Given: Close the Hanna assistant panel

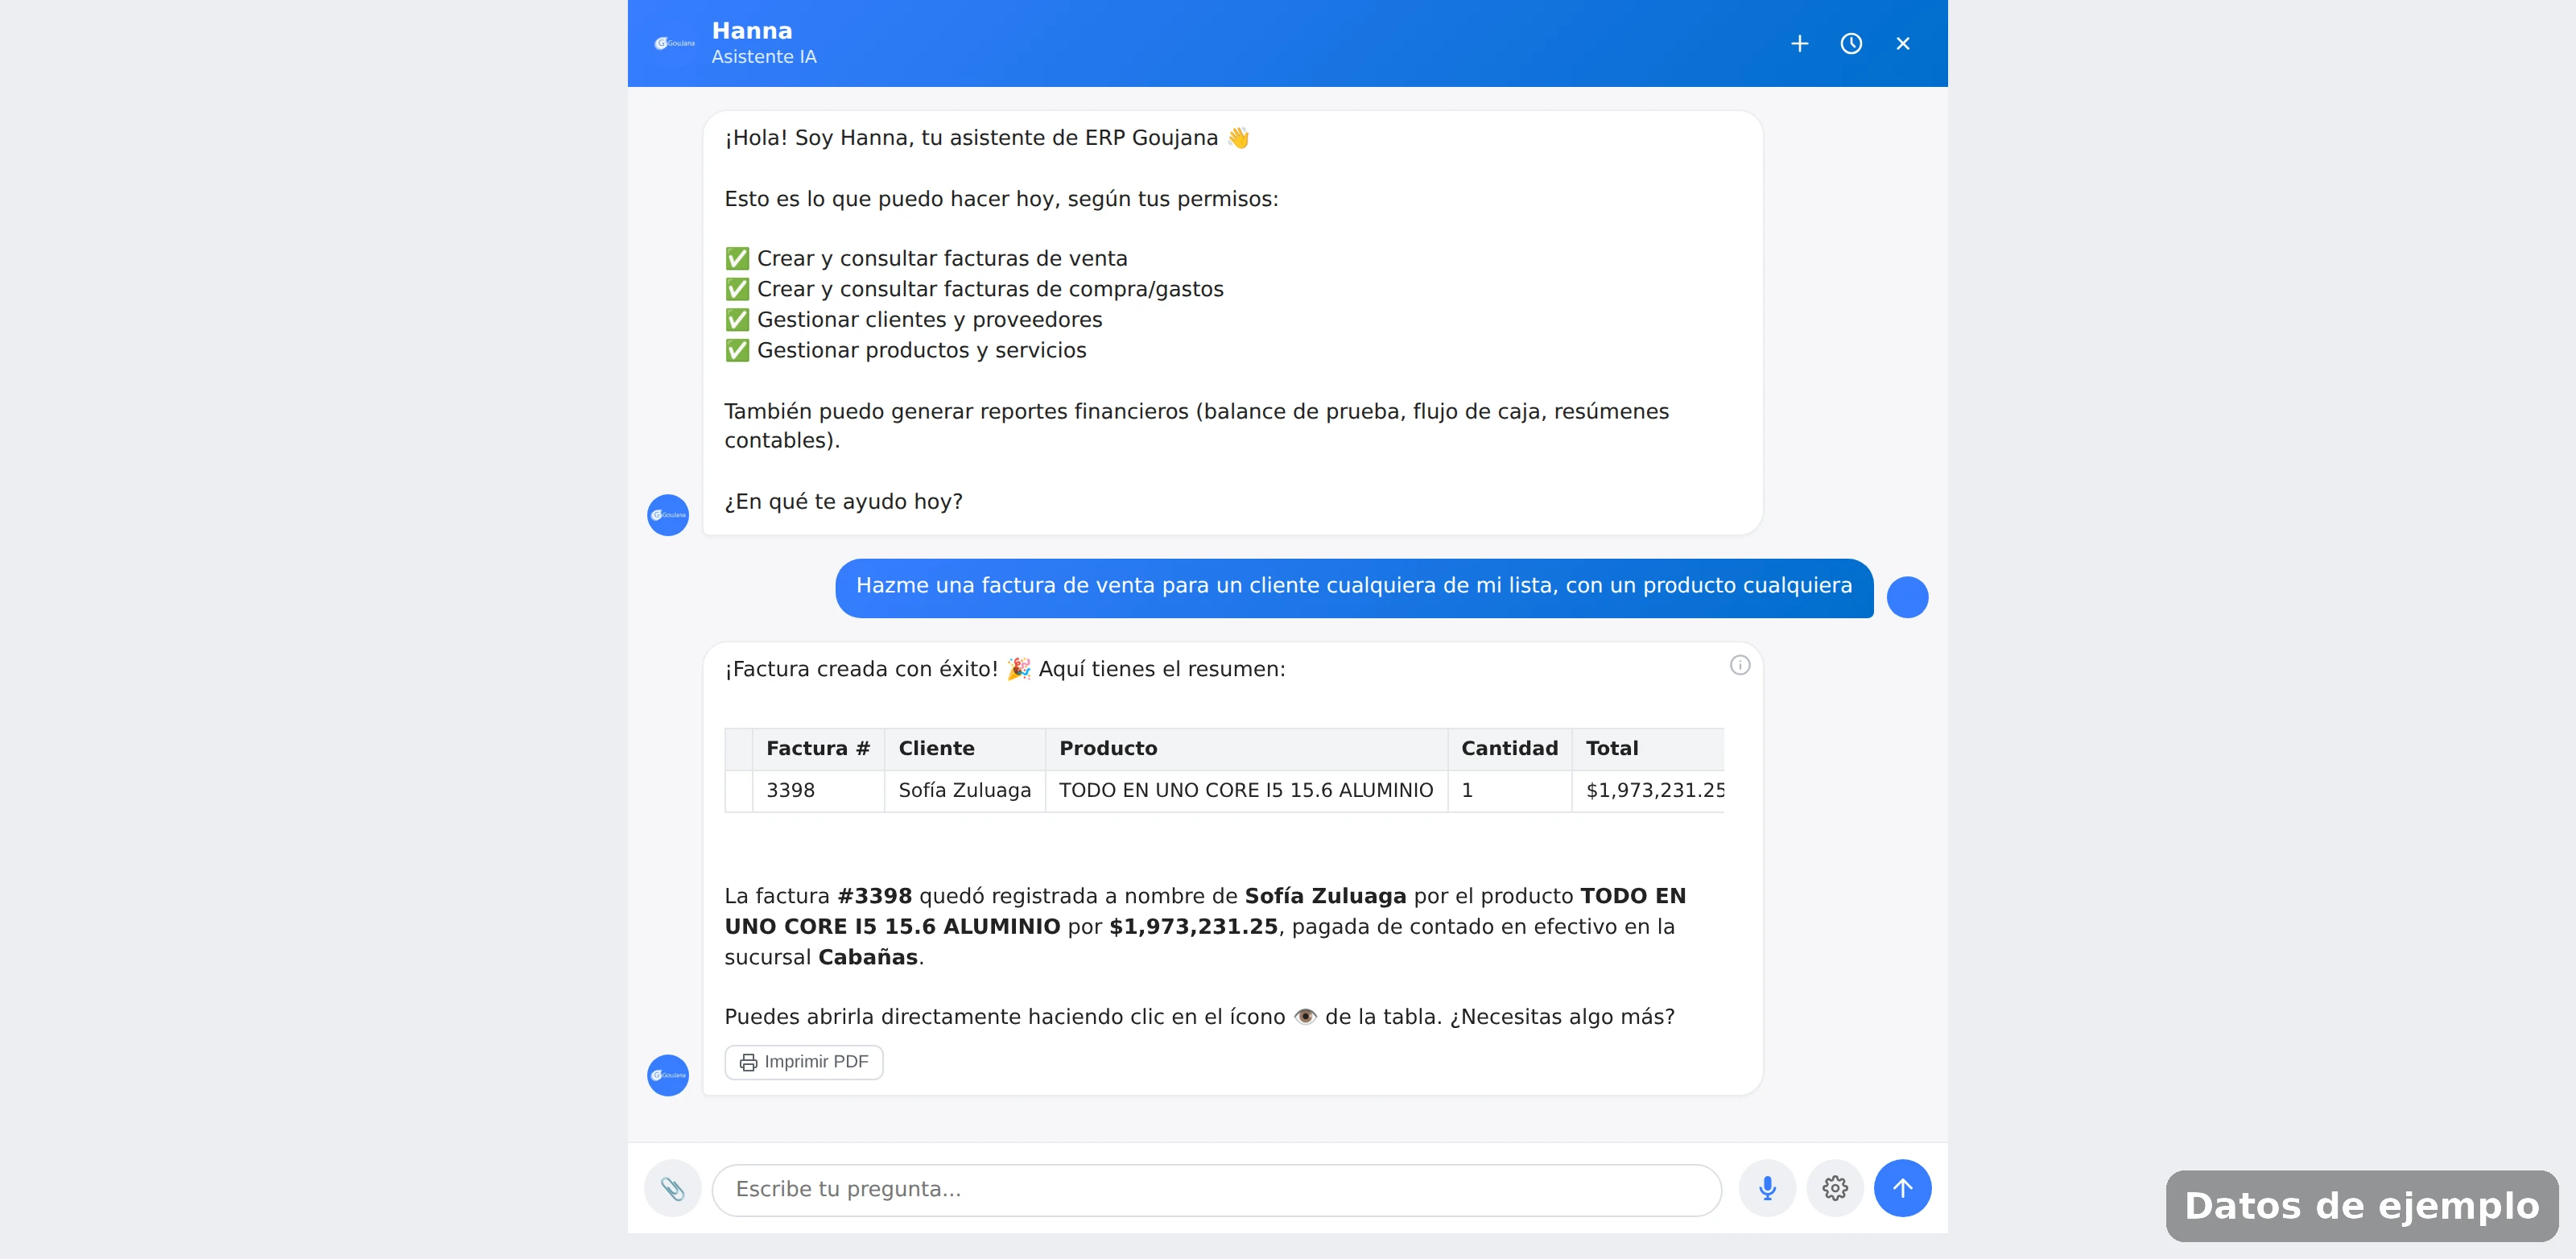Looking at the screenshot, I should click(1903, 44).
